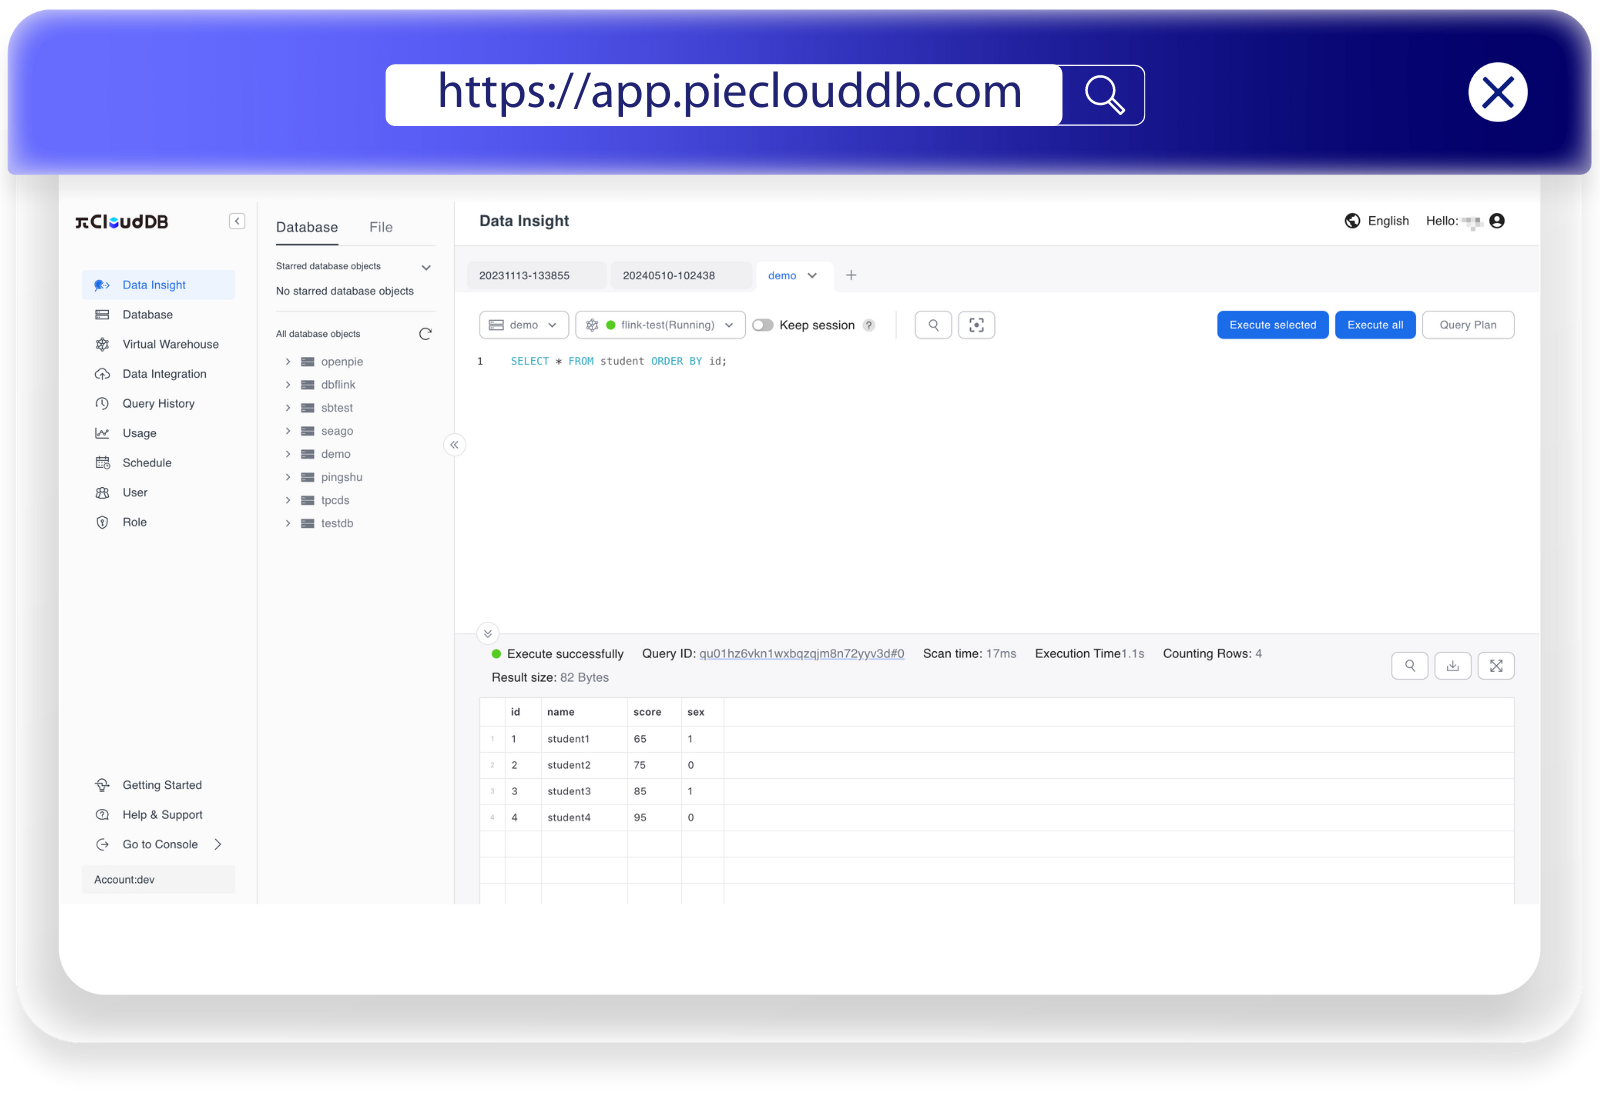
Task: Expand results to fullscreen
Action: click(x=1496, y=666)
